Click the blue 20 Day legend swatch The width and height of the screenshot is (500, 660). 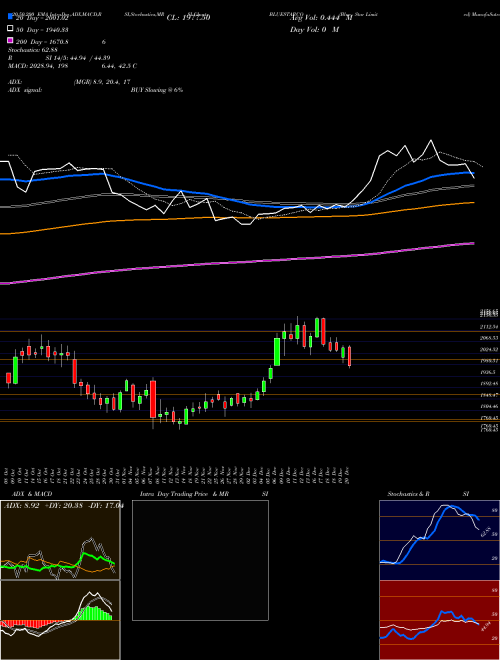(10, 18)
